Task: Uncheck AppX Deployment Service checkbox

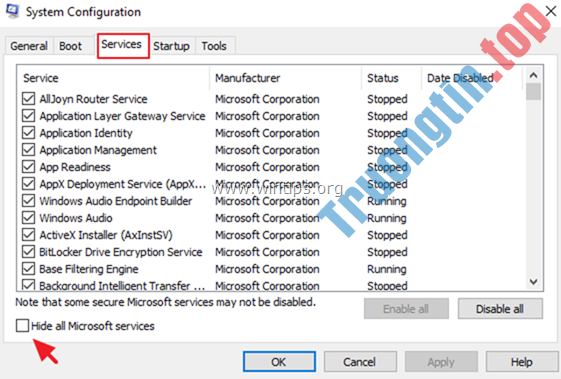Action: click(x=29, y=184)
